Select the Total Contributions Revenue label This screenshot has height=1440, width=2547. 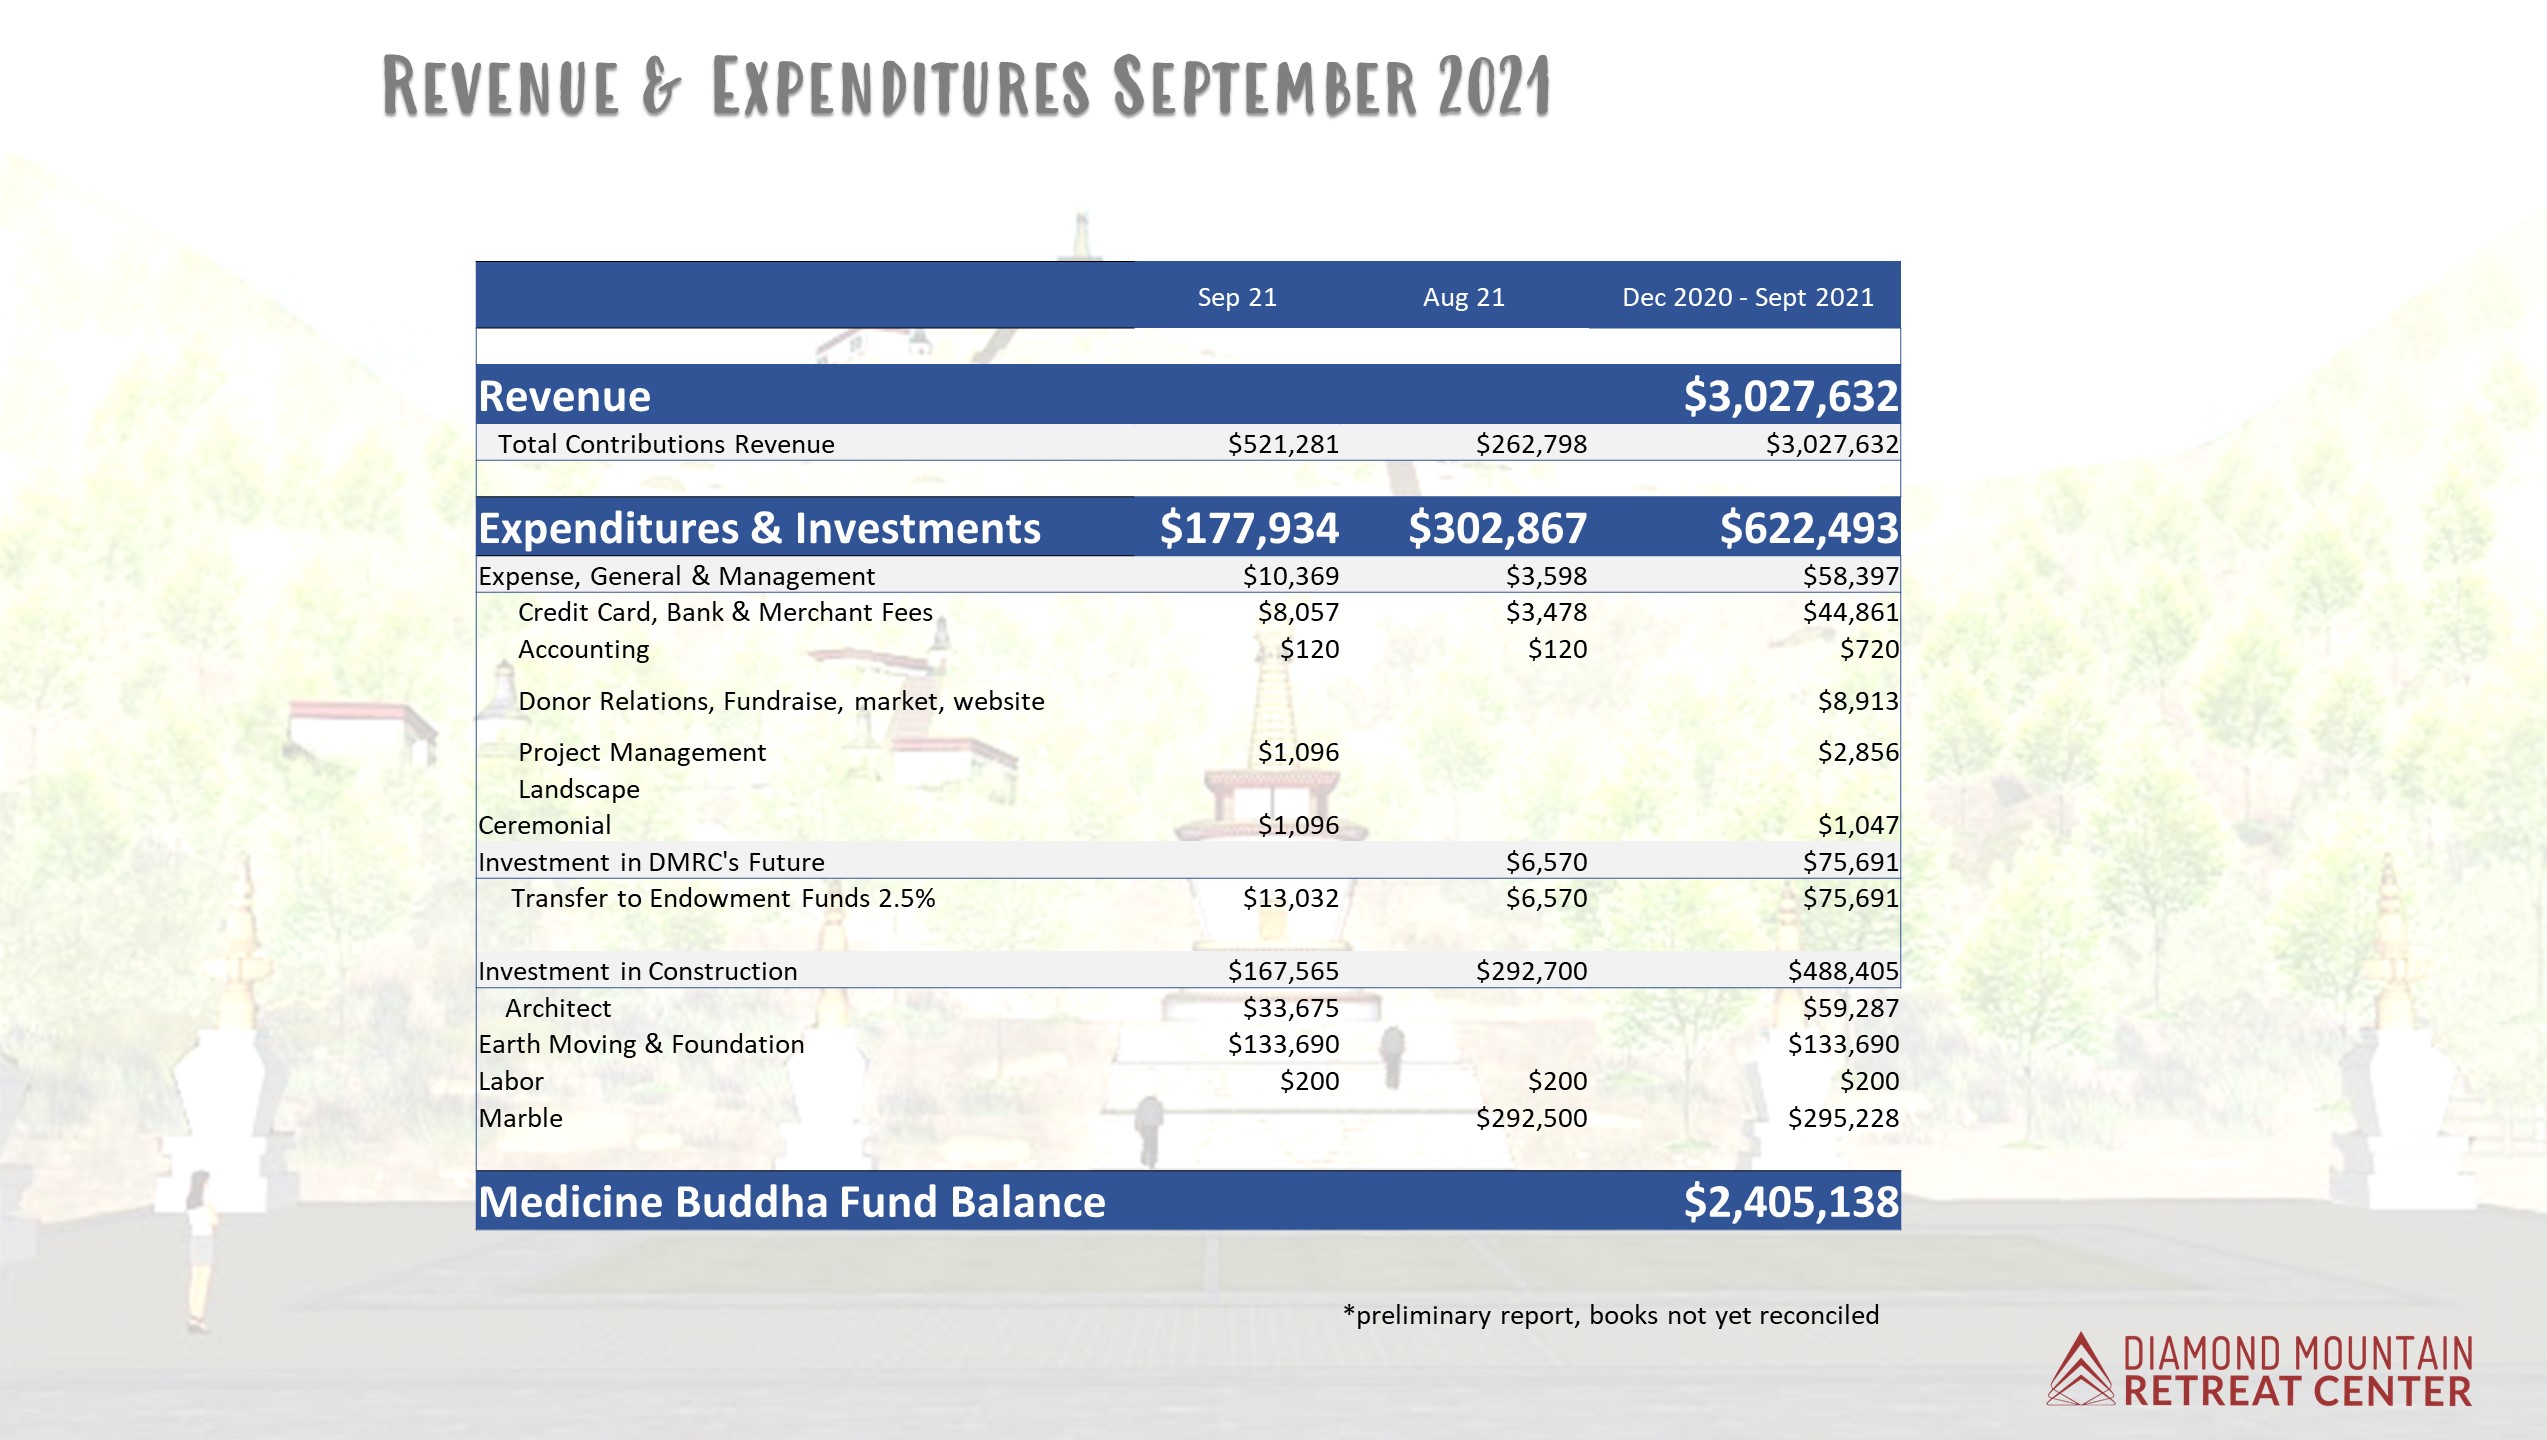pyautogui.click(x=666, y=444)
